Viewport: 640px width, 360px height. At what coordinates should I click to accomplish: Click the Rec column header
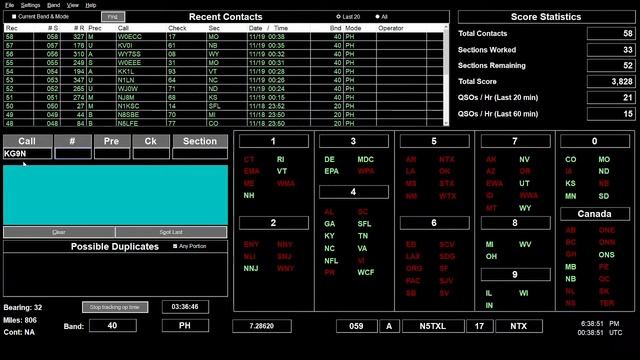tap(11, 28)
